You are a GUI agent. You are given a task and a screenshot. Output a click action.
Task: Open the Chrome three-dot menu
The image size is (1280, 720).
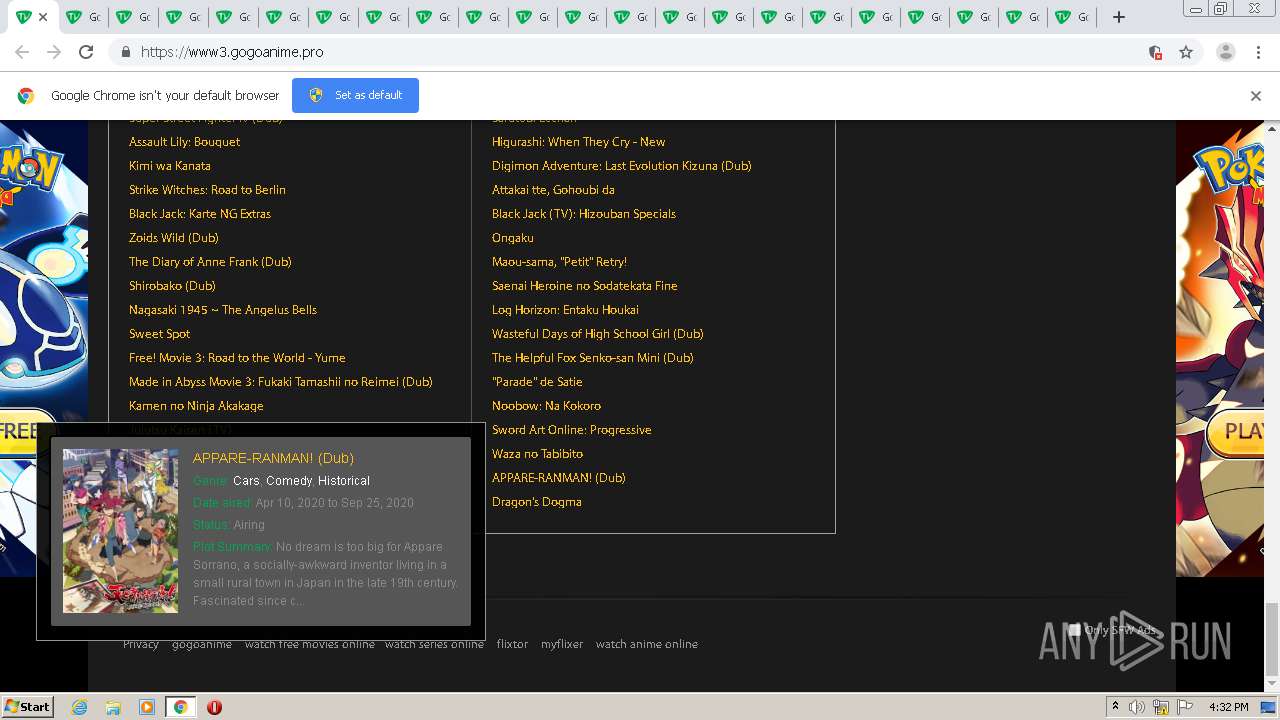click(1258, 52)
